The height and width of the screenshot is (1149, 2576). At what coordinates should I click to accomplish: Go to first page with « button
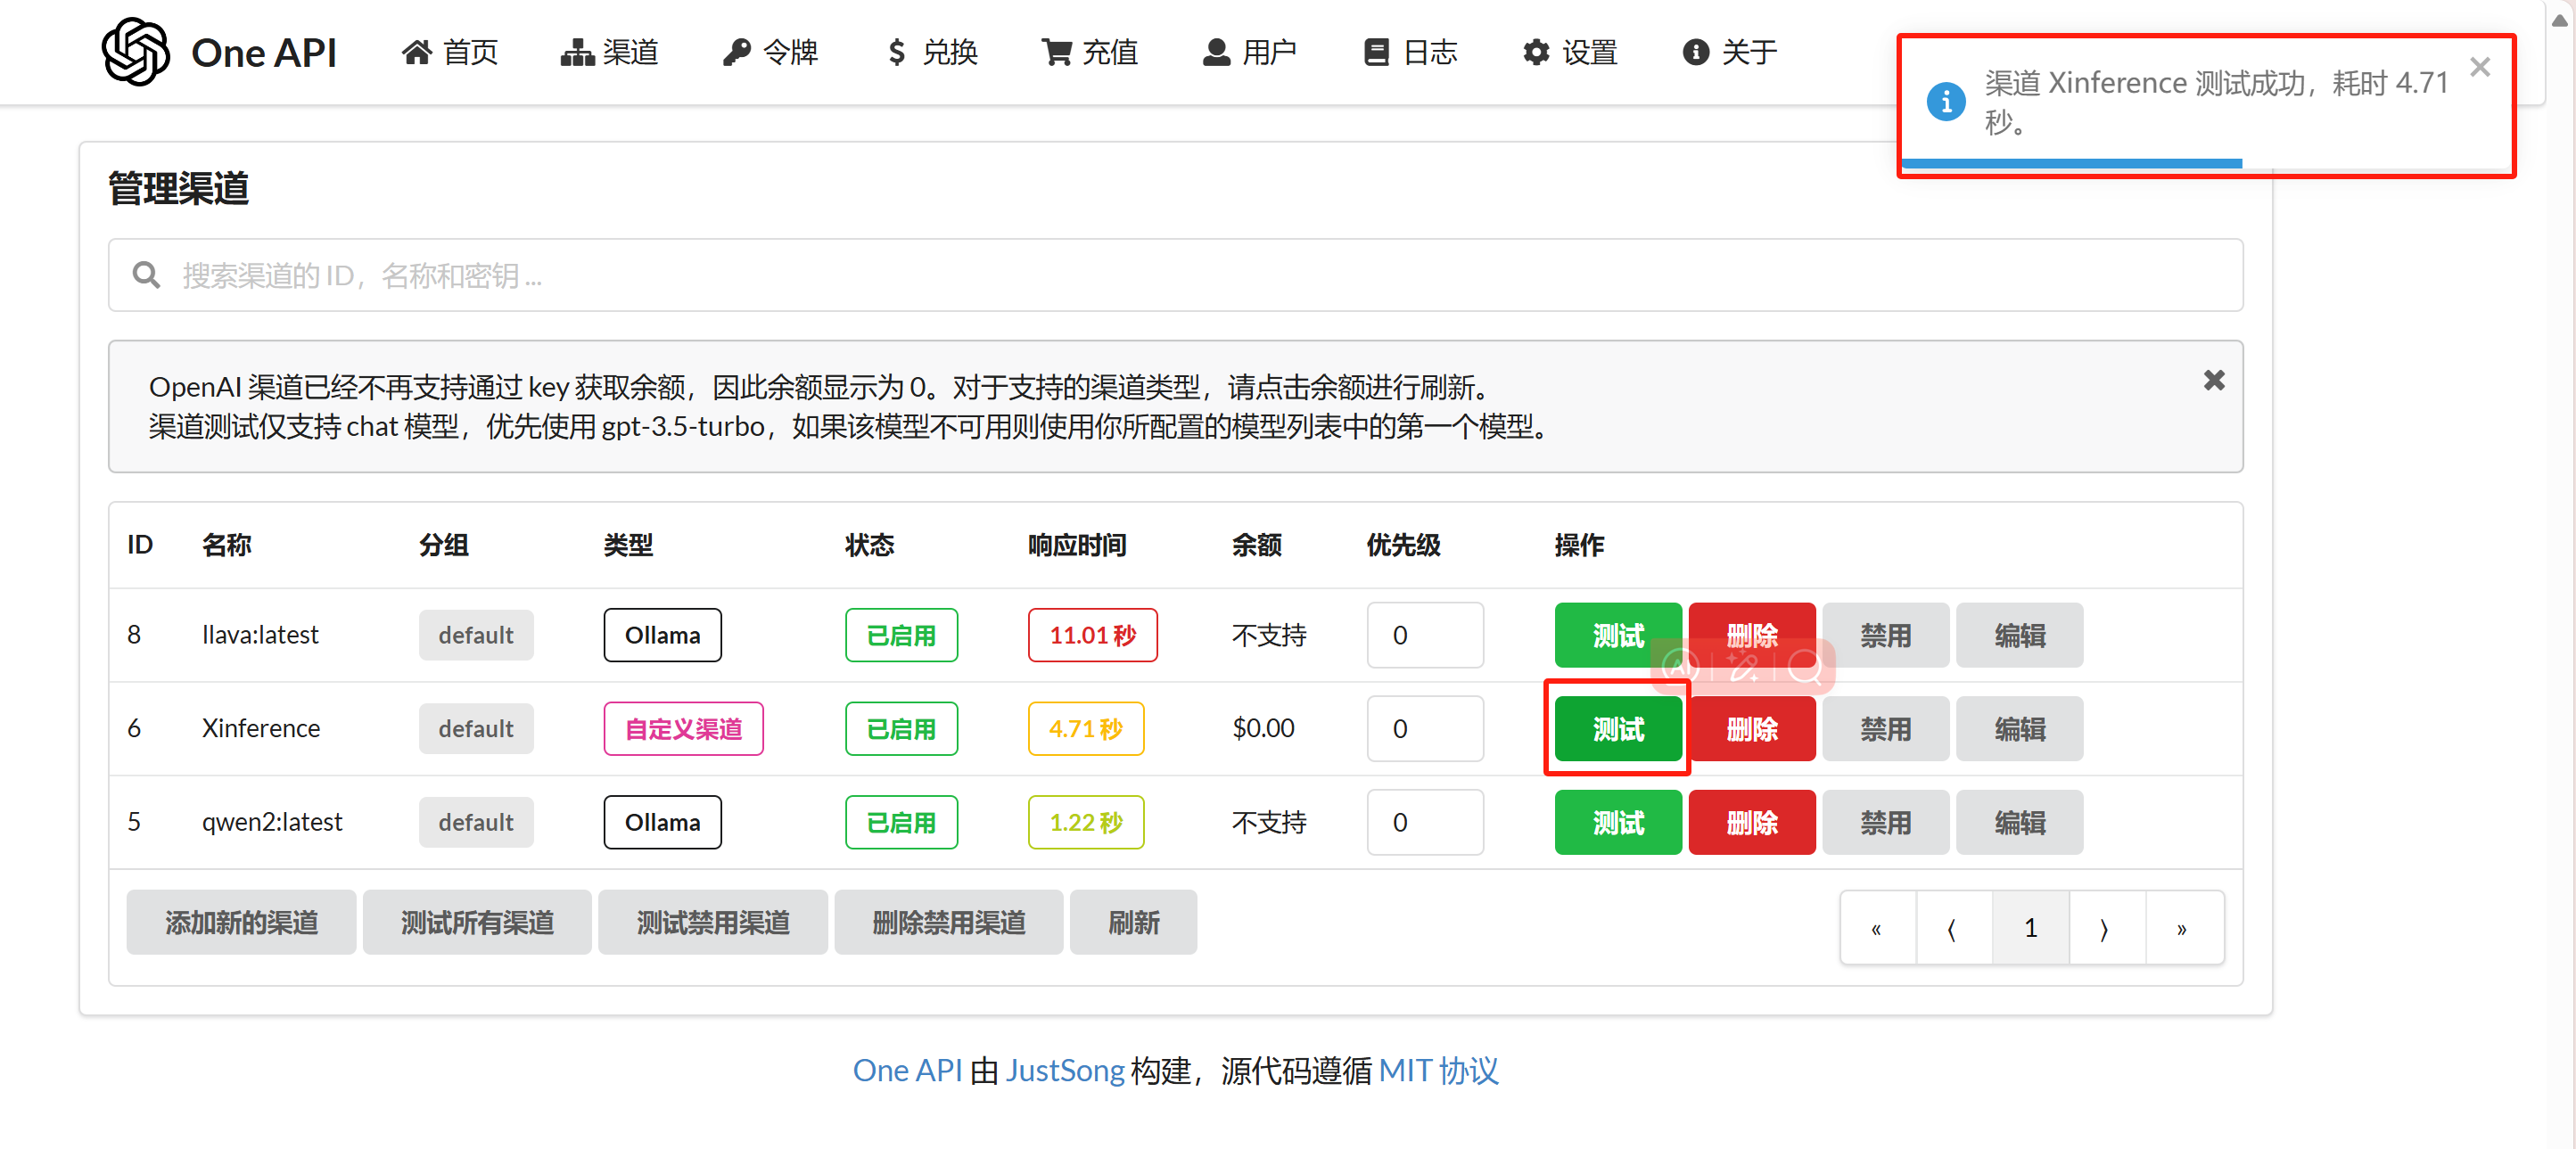pyautogui.click(x=1877, y=928)
